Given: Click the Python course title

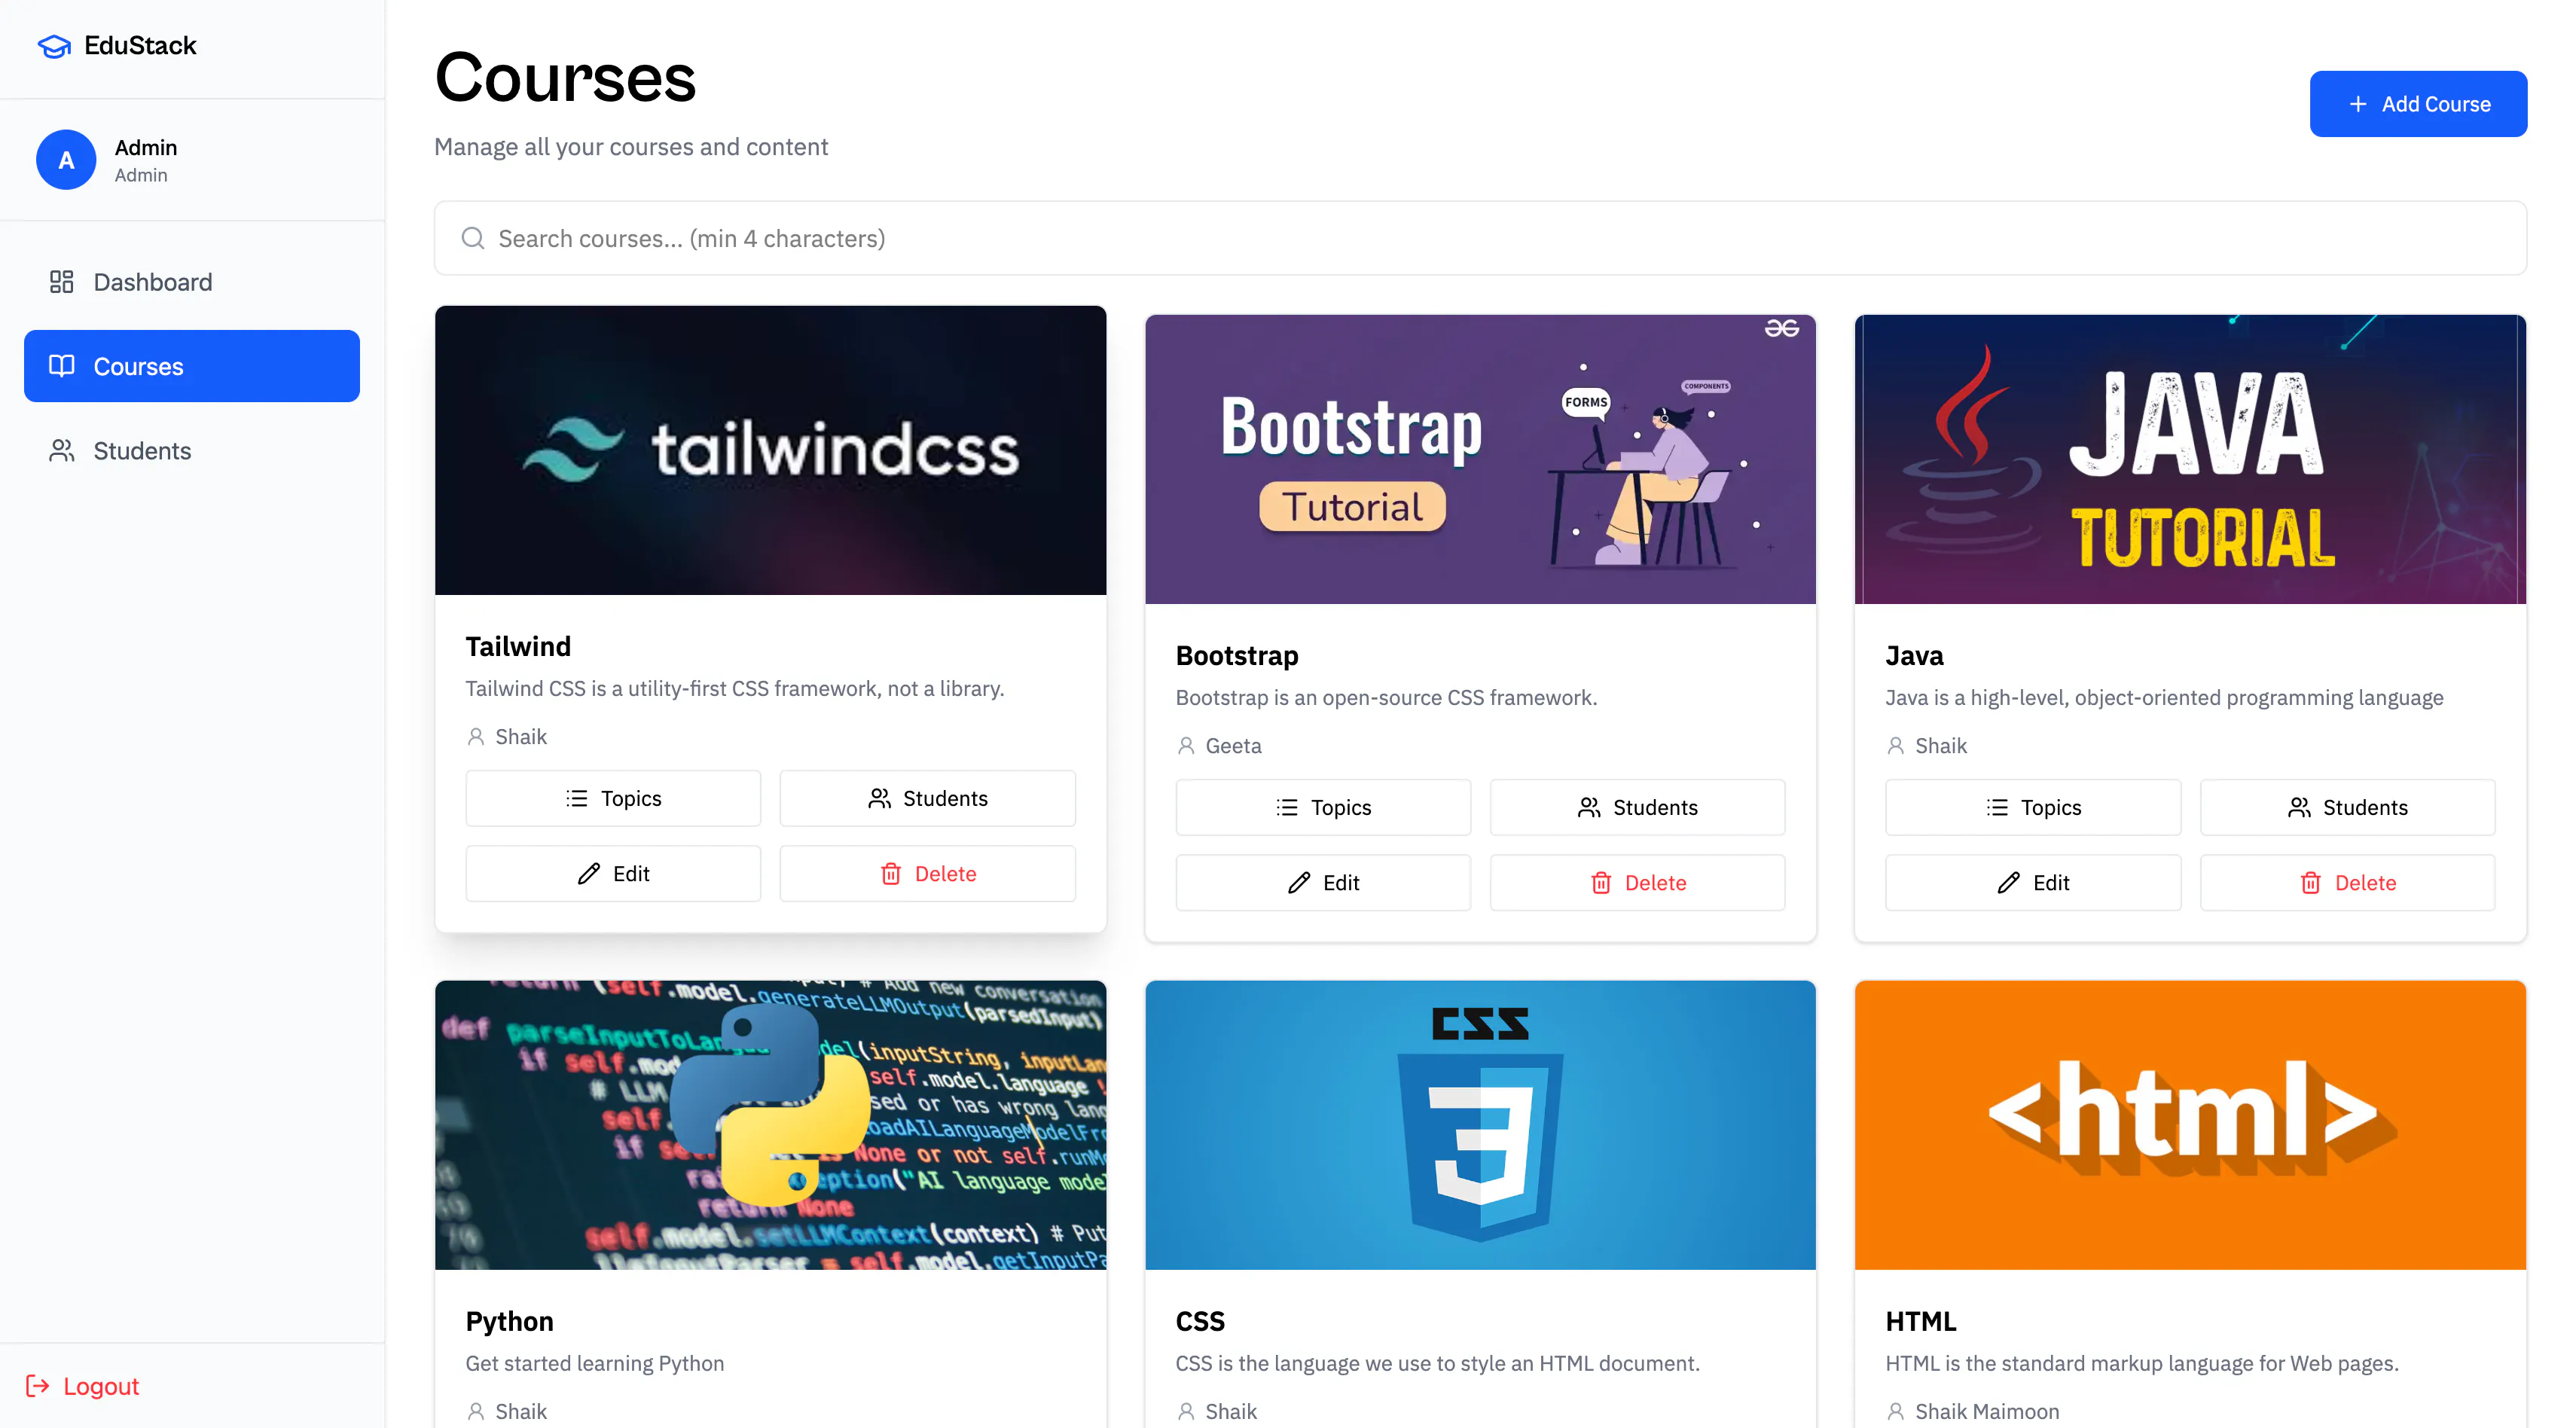Looking at the screenshot, I should 510,1322.
